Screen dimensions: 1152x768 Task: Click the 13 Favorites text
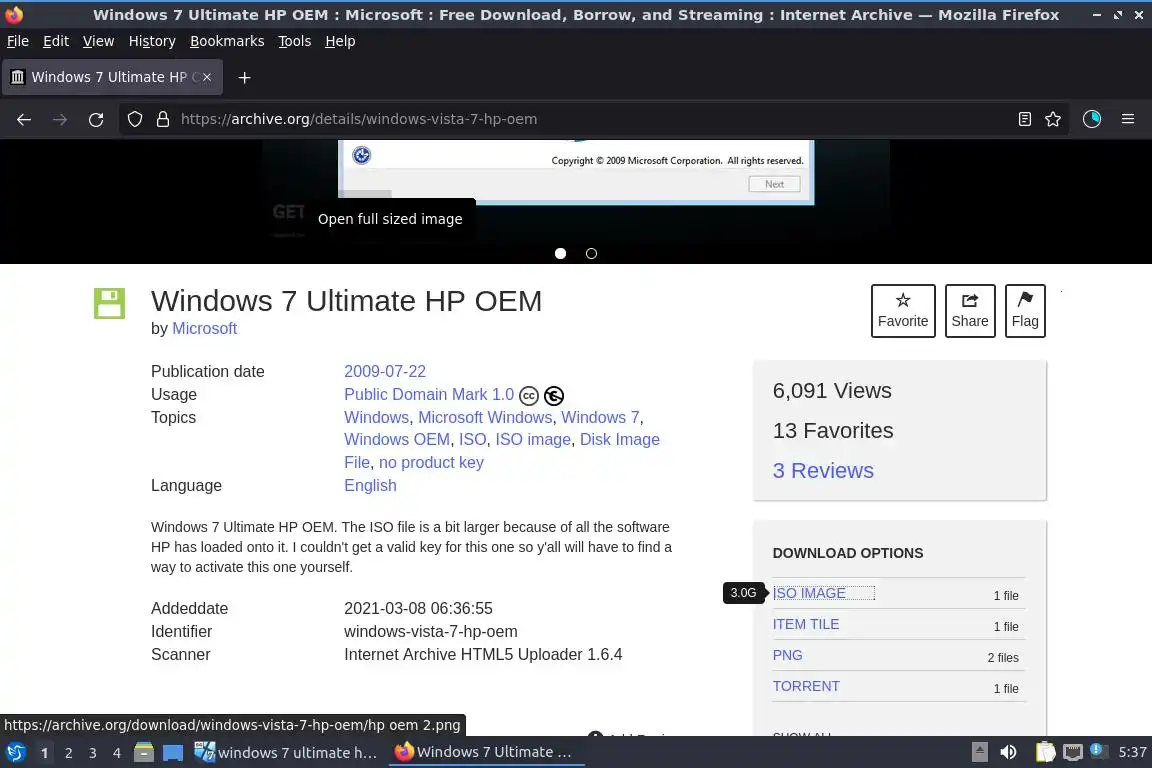832,431
